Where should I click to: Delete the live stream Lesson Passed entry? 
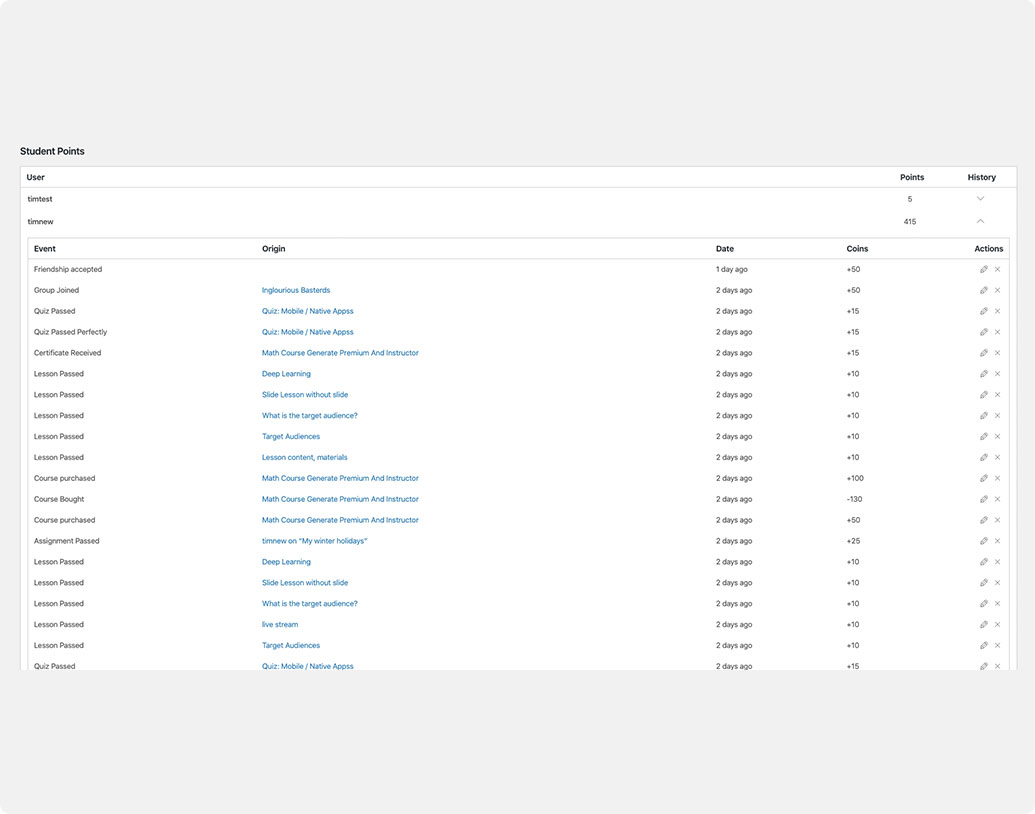pyautogui.click(x=997, y=625)
